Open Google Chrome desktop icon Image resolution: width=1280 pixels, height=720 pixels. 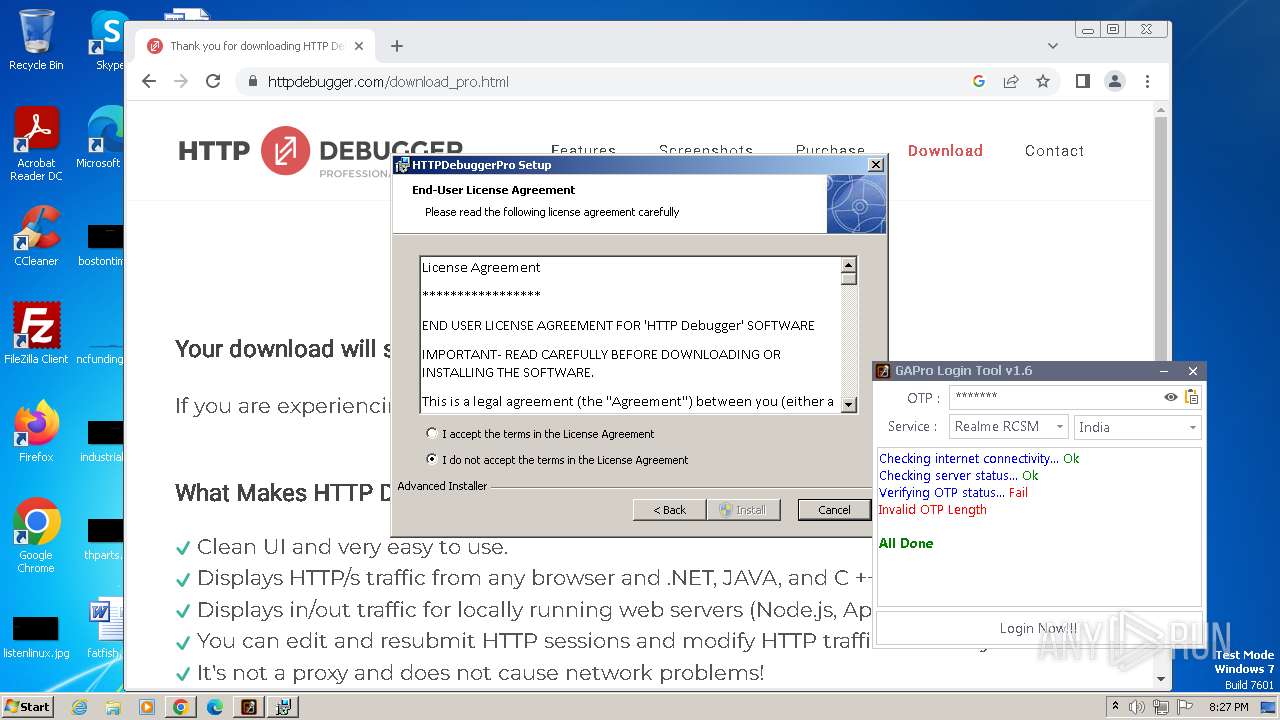tap(36, 535)
